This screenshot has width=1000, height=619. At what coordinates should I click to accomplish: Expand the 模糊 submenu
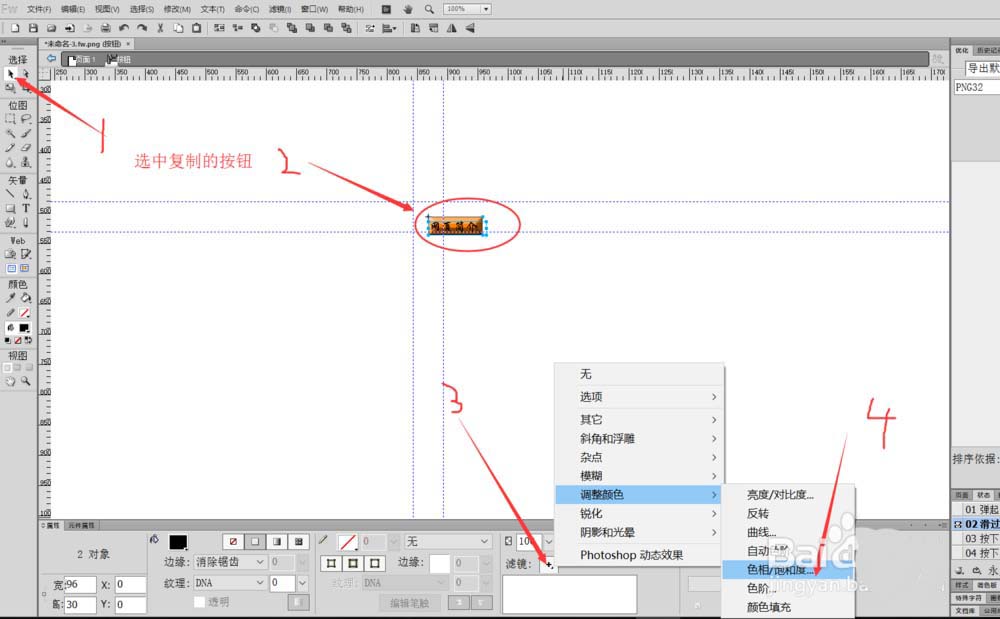[x=639, y=476]
